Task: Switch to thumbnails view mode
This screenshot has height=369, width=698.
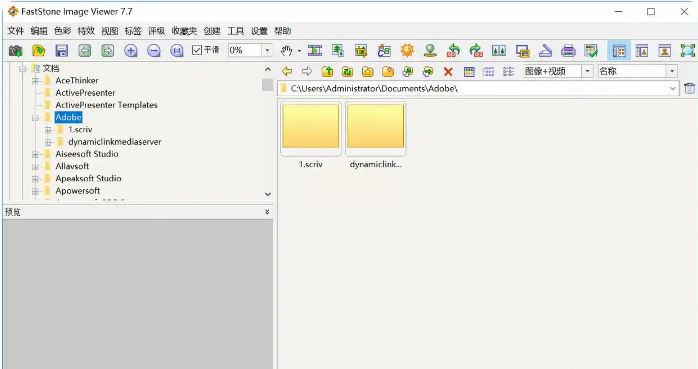Action: tap(469, 72)
